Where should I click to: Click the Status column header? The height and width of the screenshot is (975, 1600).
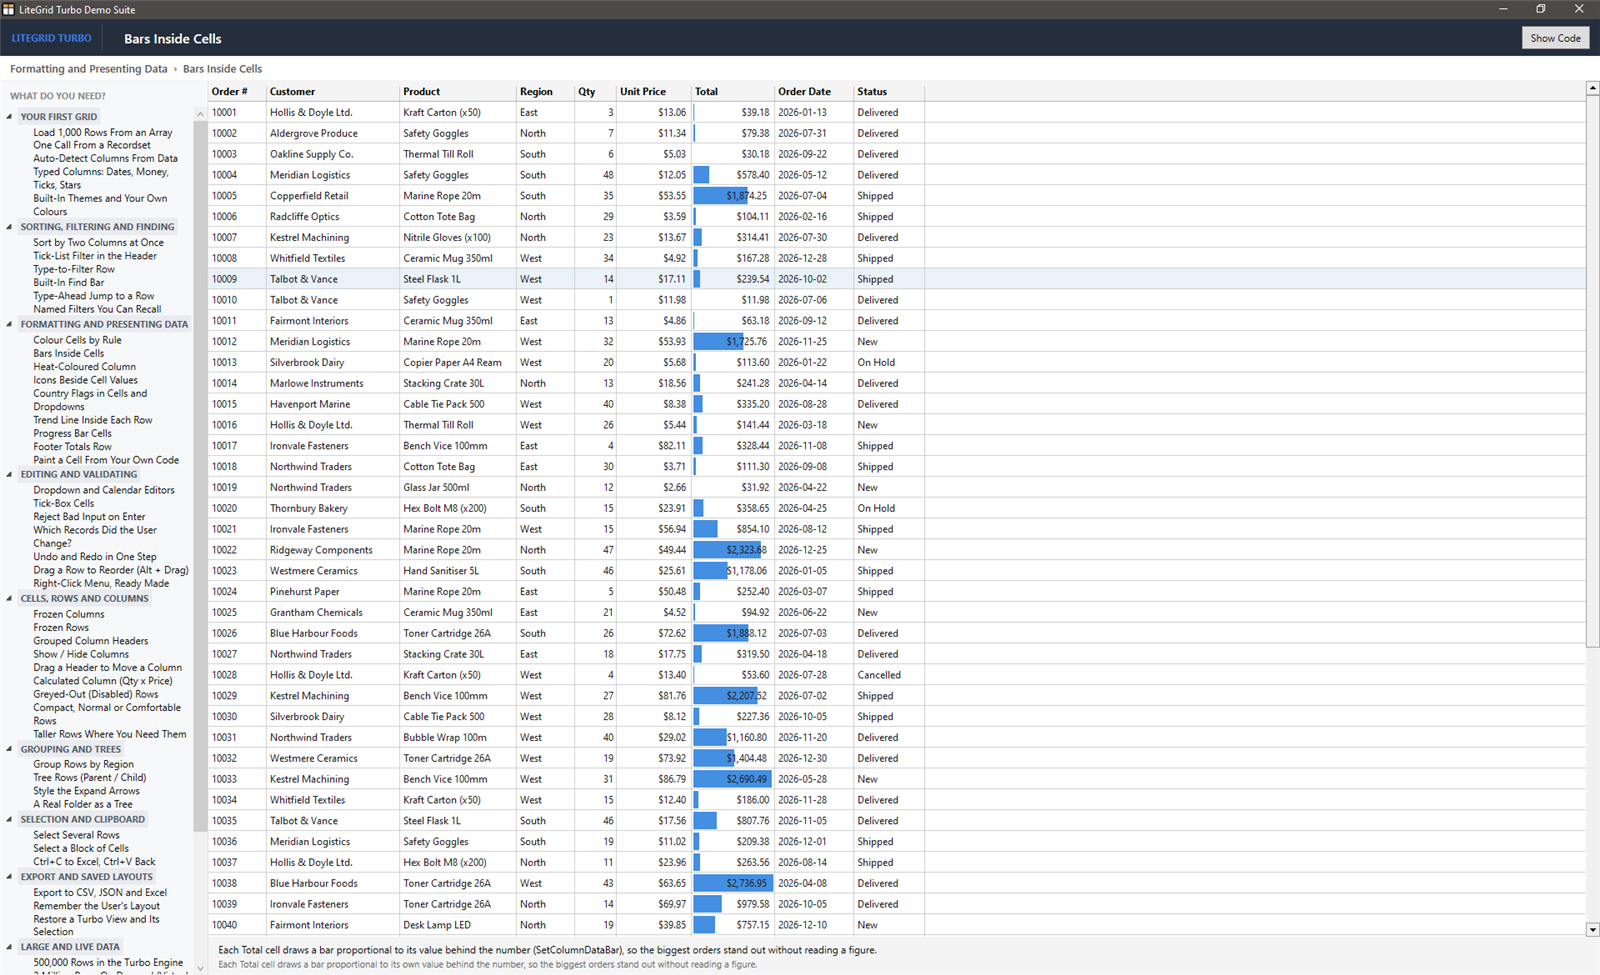[889, 91]
